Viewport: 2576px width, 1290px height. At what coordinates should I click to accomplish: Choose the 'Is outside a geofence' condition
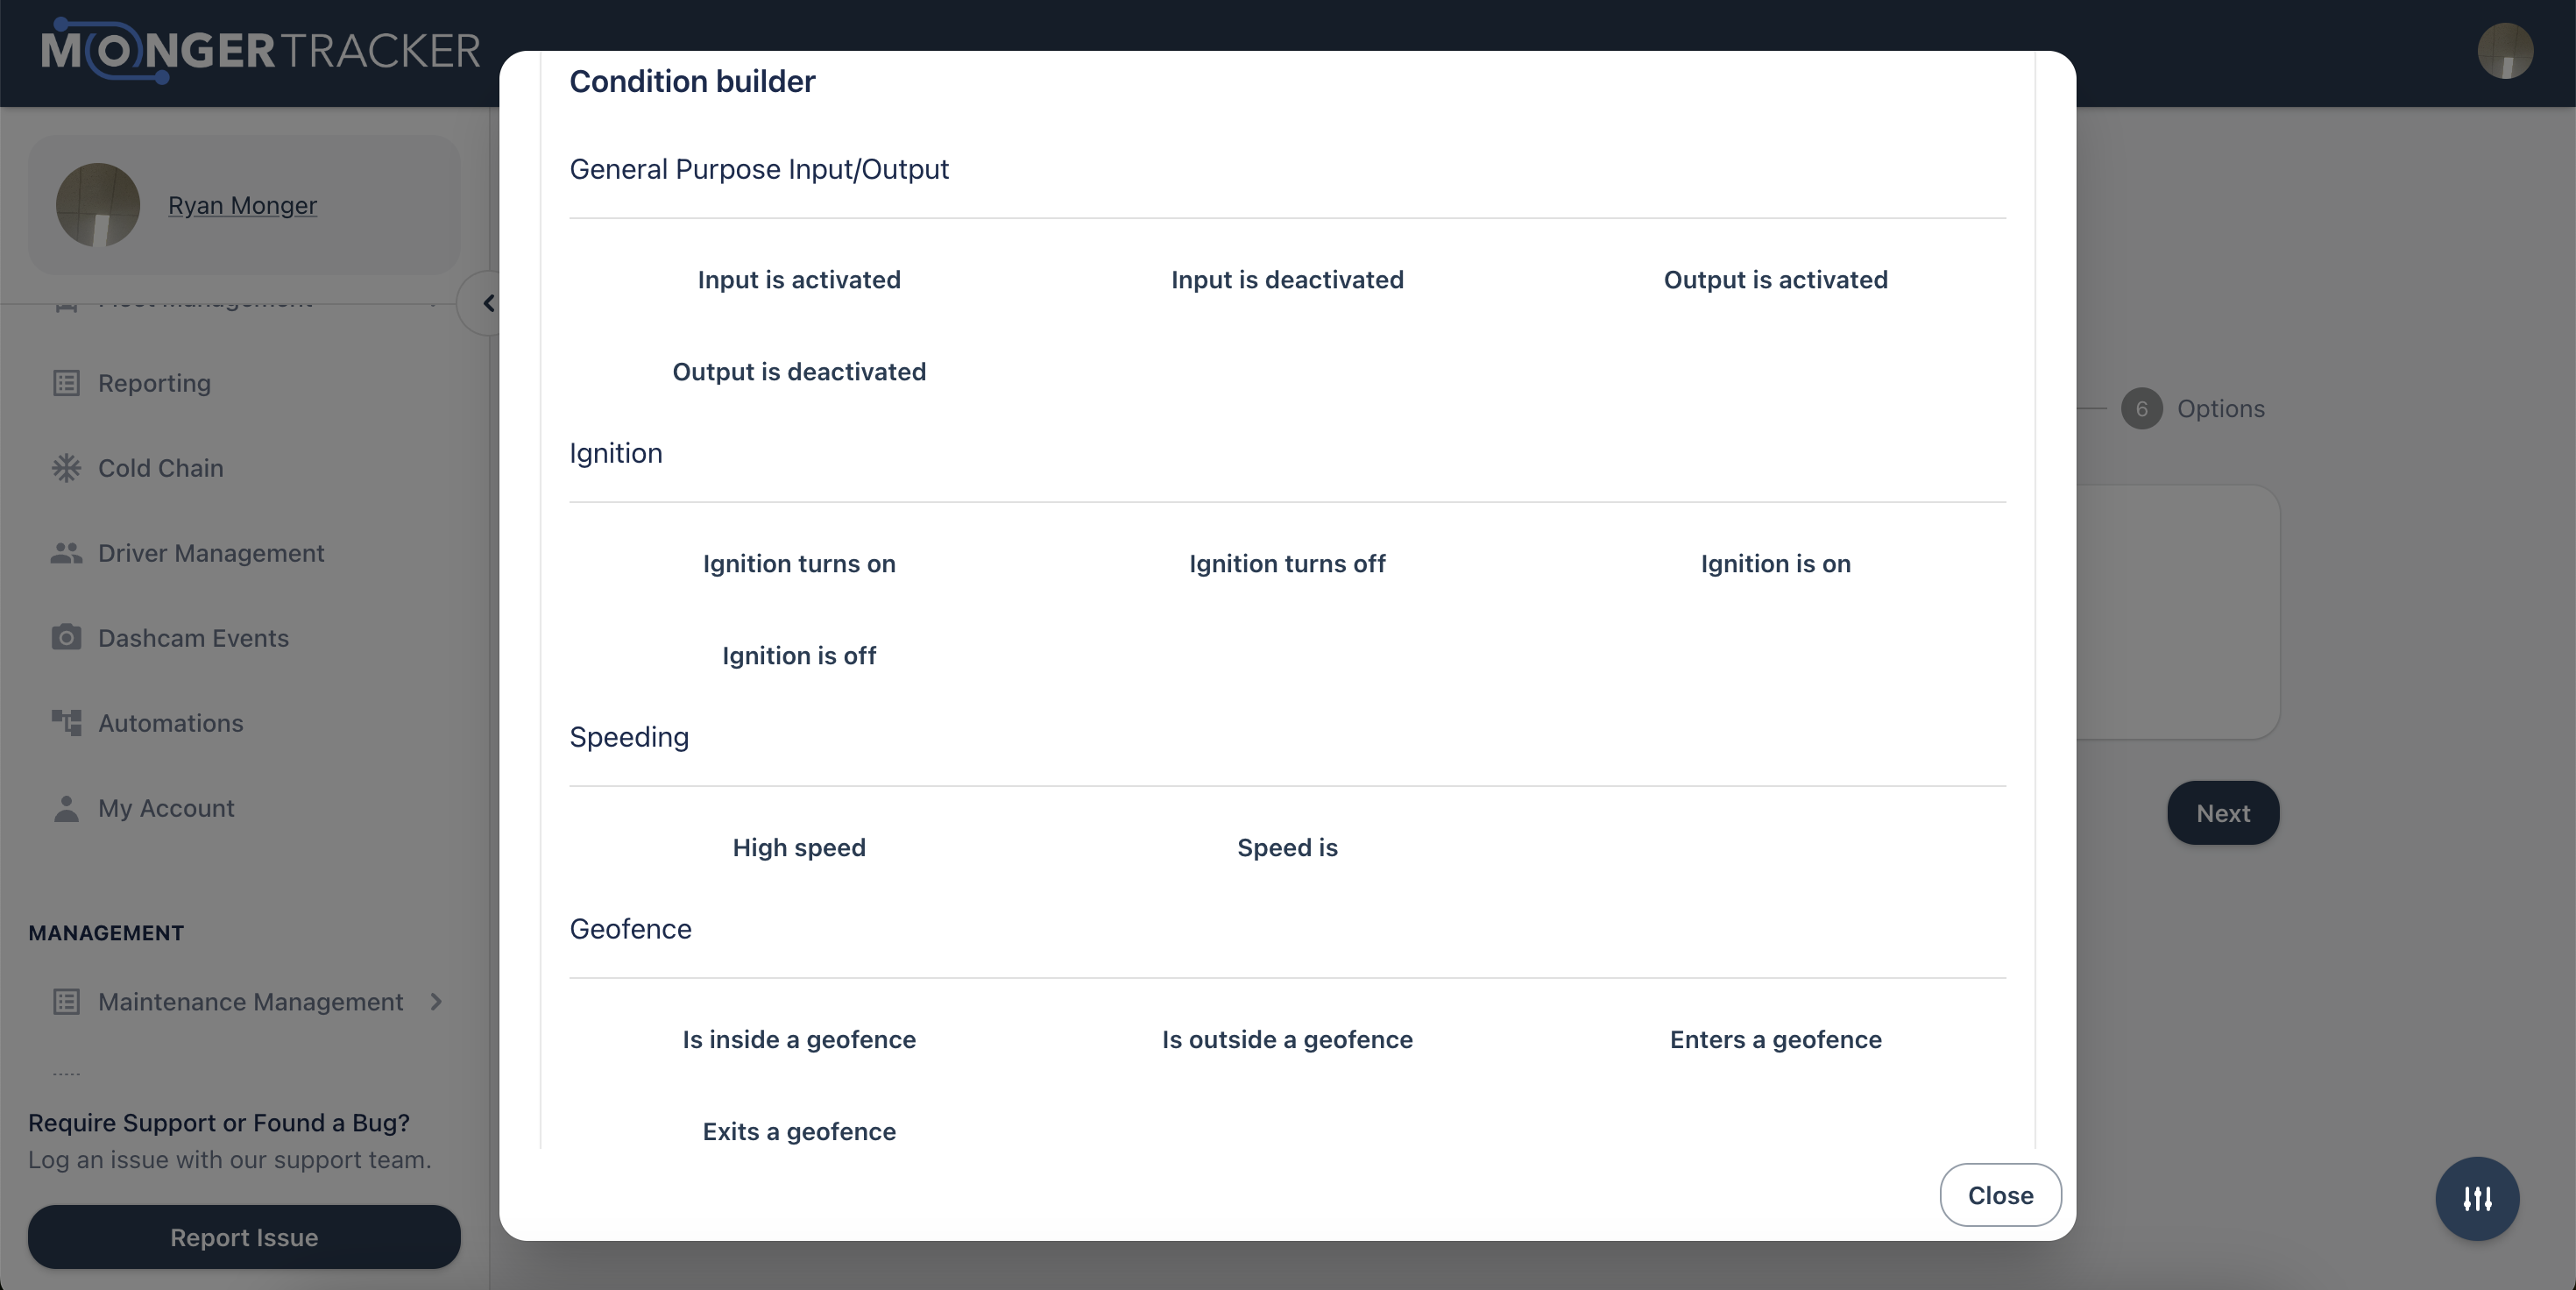point(1287,1040)
